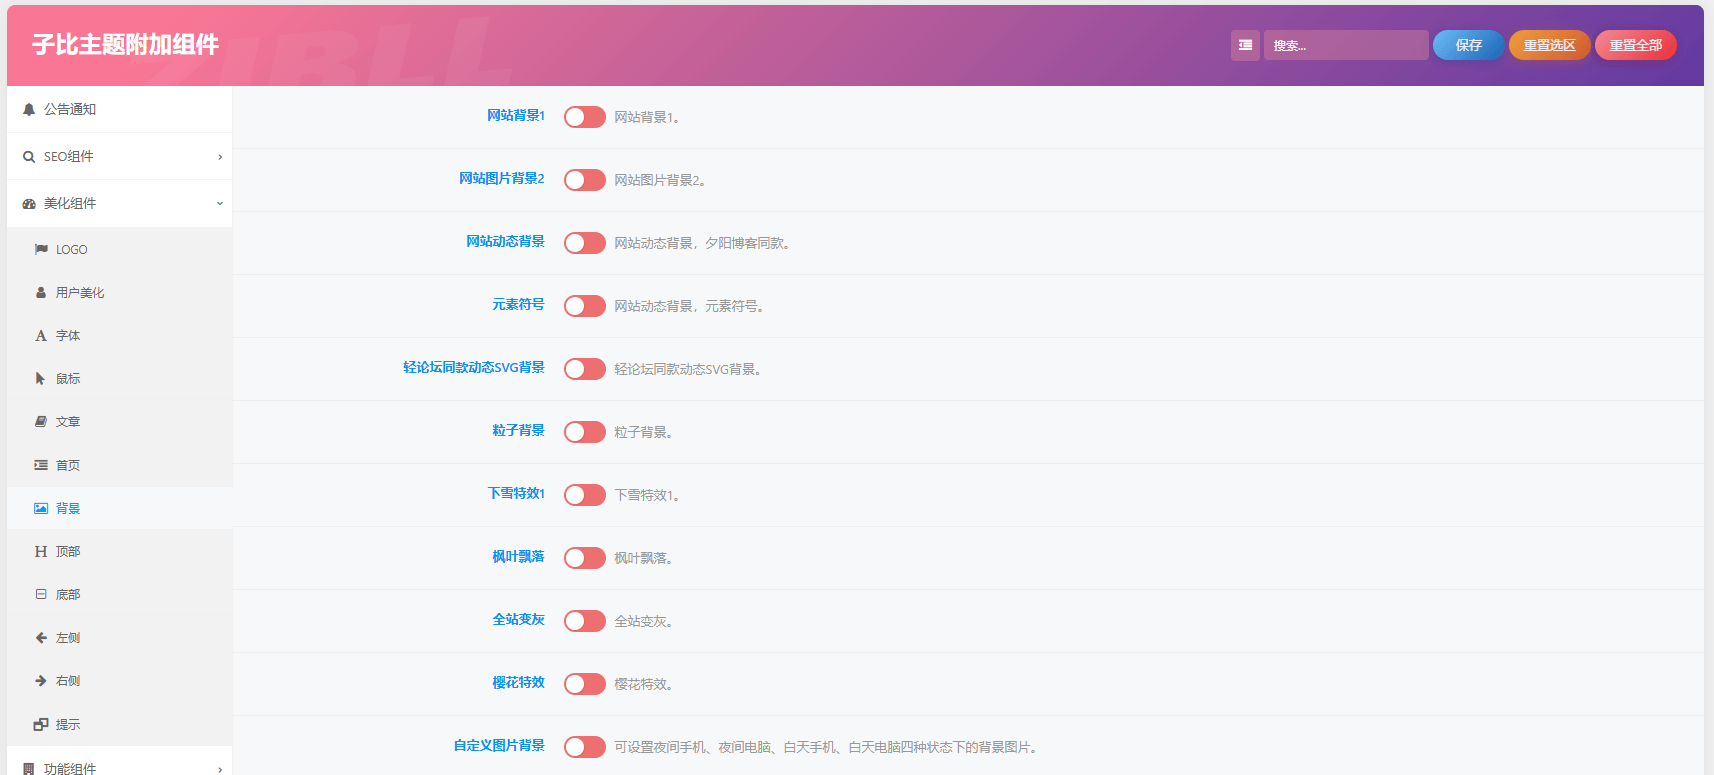Open the LOGO submenu item
This screenshot has width=1714, height=775.
click(x=119, y=250)
